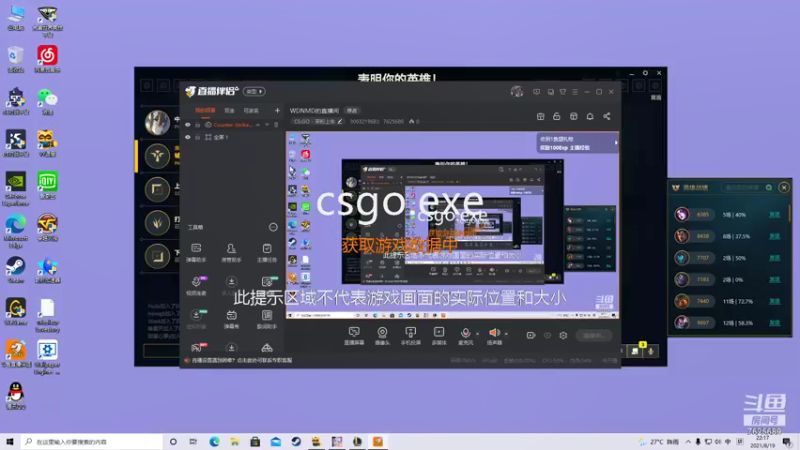Viewport: 800px width, 450px height.
Task: Open the 主播任务 streamer tasks tool
Action: click(267, 253)
